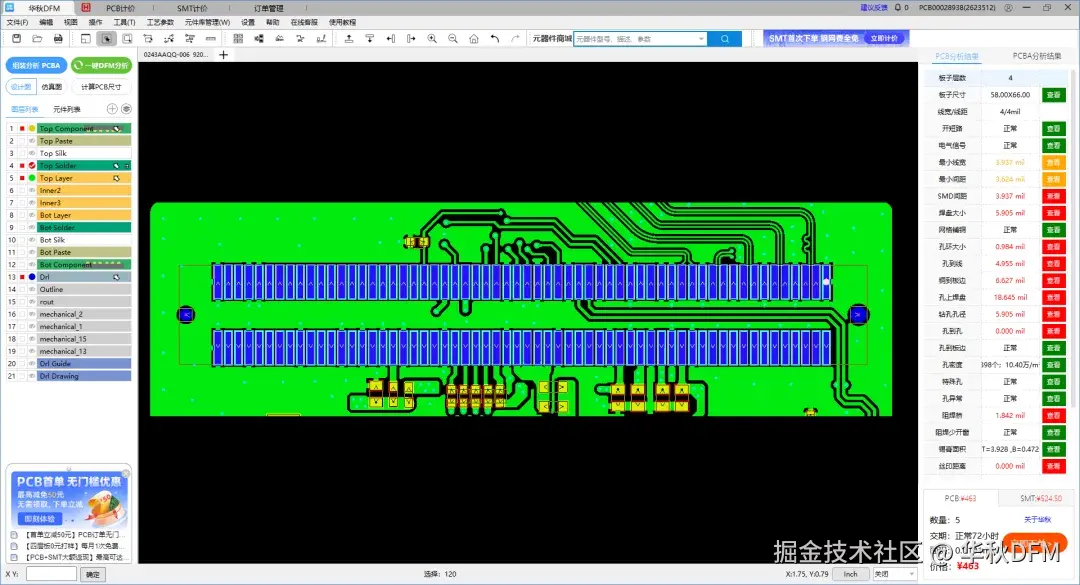This screenshot has height=585, width=1080.
Task: Uncheck the red checkbox for Top Solder layer
Action: pos(22,166)
